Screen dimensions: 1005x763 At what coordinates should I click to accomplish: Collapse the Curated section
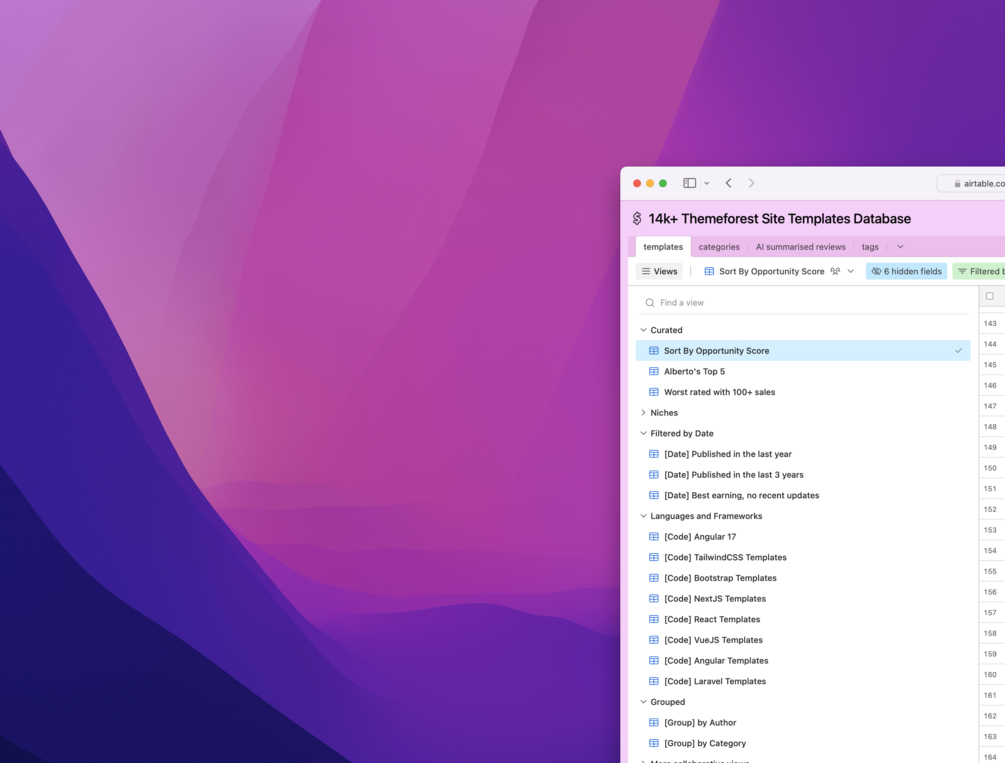pos(643,330)
